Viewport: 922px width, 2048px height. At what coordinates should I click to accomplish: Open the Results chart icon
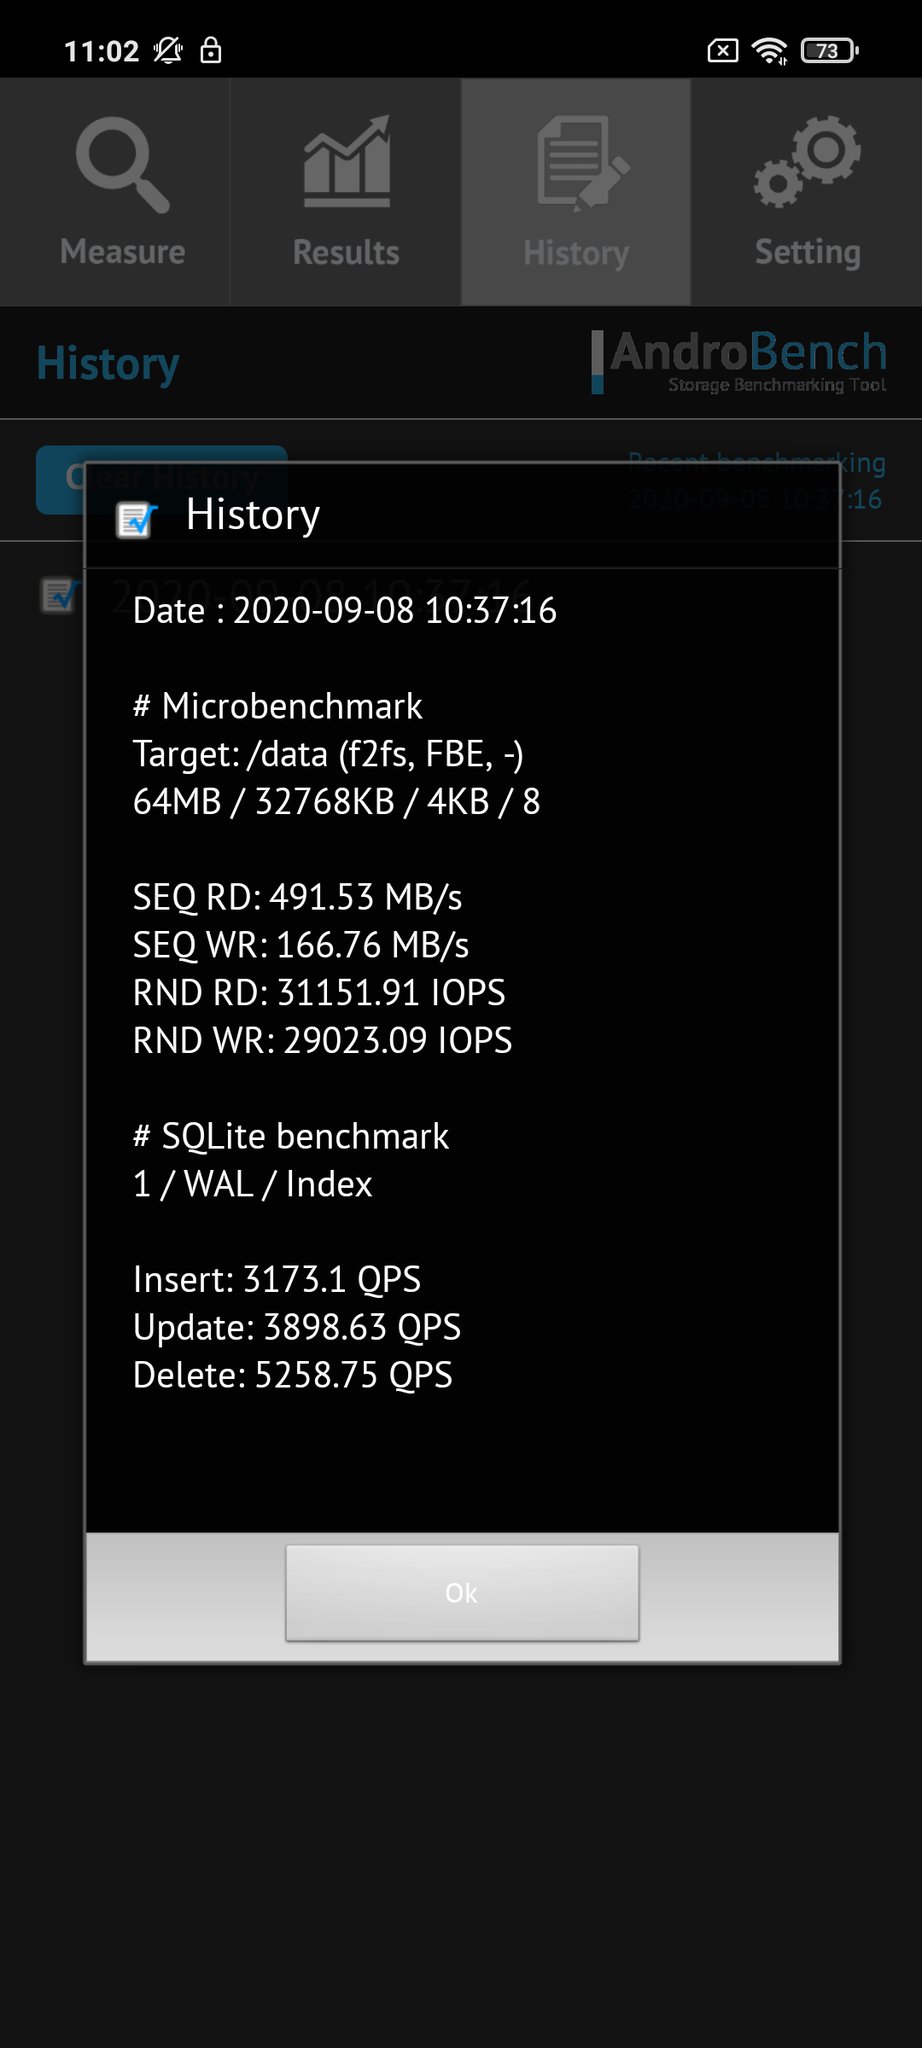[346, 162]
